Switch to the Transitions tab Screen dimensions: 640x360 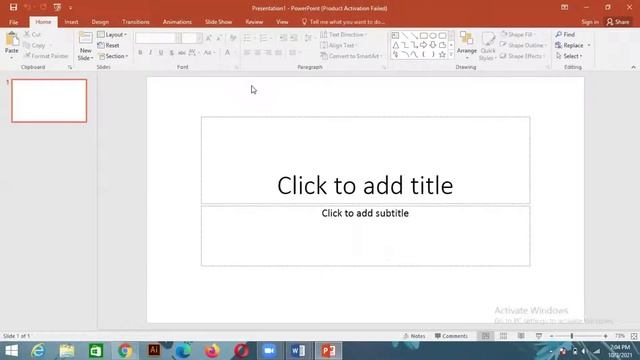click(x=136, y=22)
